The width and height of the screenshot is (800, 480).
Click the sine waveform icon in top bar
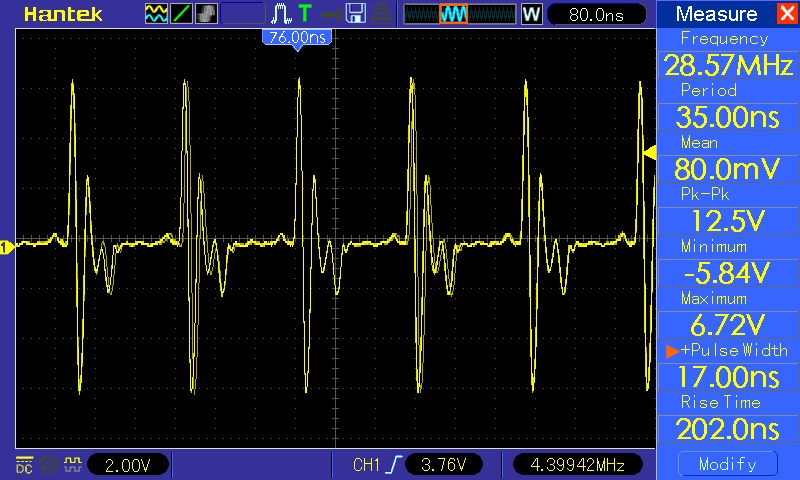156,14
